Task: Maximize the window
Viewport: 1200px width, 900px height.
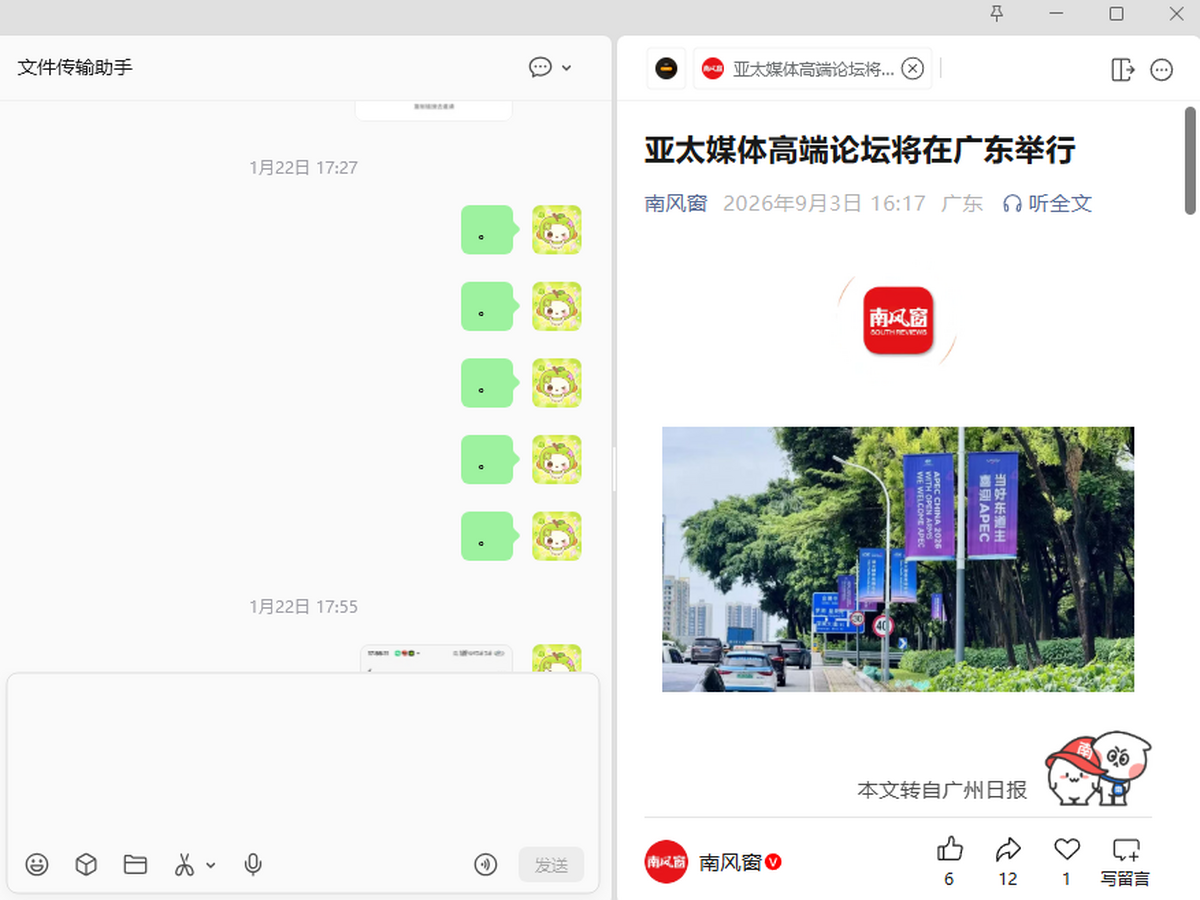Action: pos(1117,13)
